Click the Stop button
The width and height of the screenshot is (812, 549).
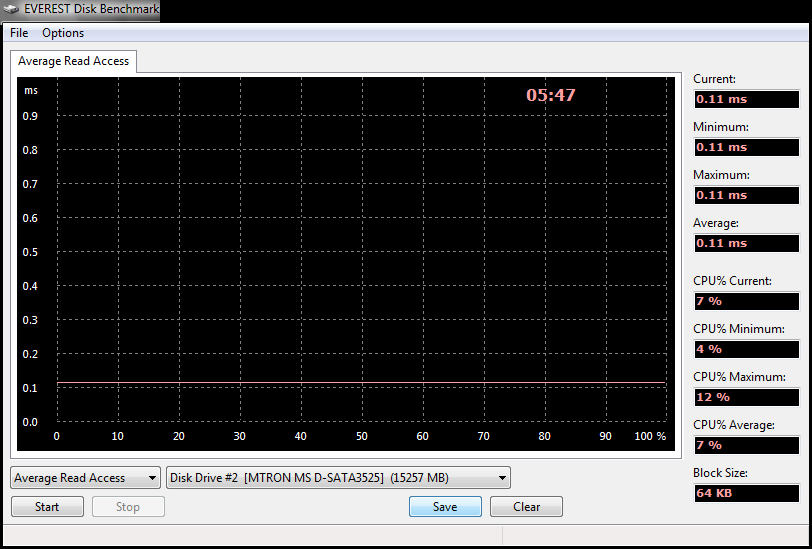pyautogui.click(x=128, y=507)
